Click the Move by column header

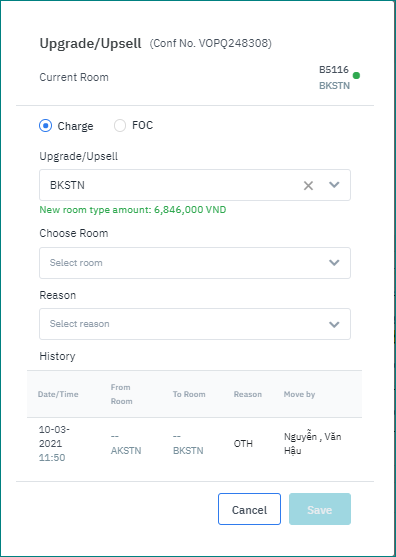coord(299,394)
